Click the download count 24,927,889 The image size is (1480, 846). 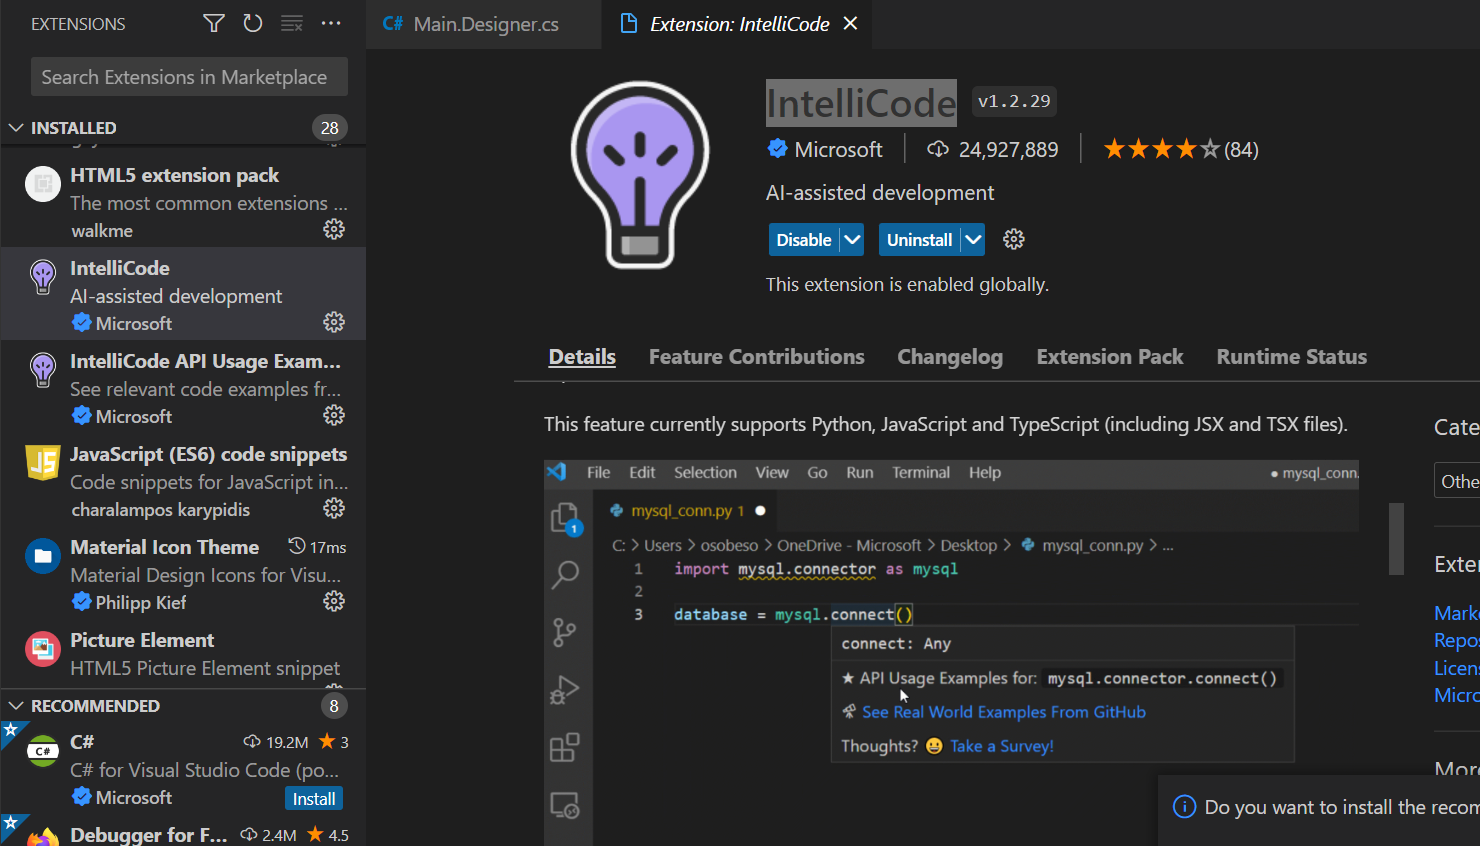coord(1008,150)
